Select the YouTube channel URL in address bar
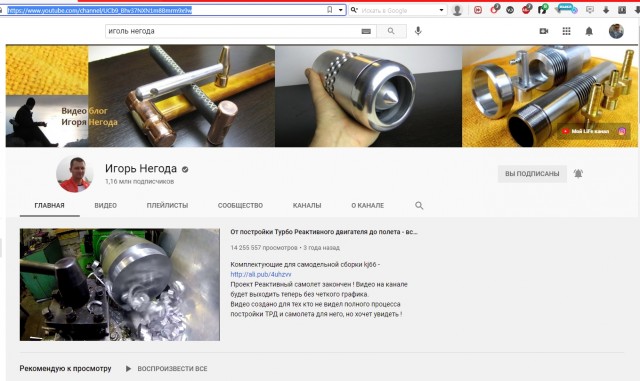Image resolution: width=640 pixels, height=381 pixels. click(100, 10)
